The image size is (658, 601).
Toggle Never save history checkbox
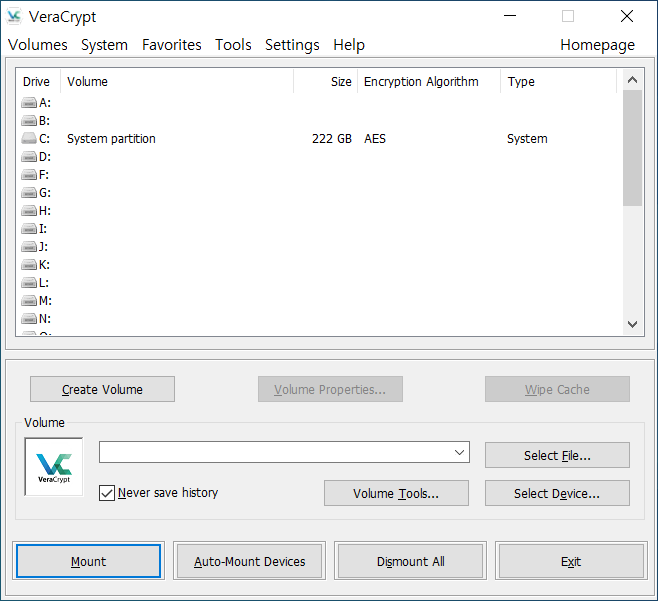tap(107, 493)
